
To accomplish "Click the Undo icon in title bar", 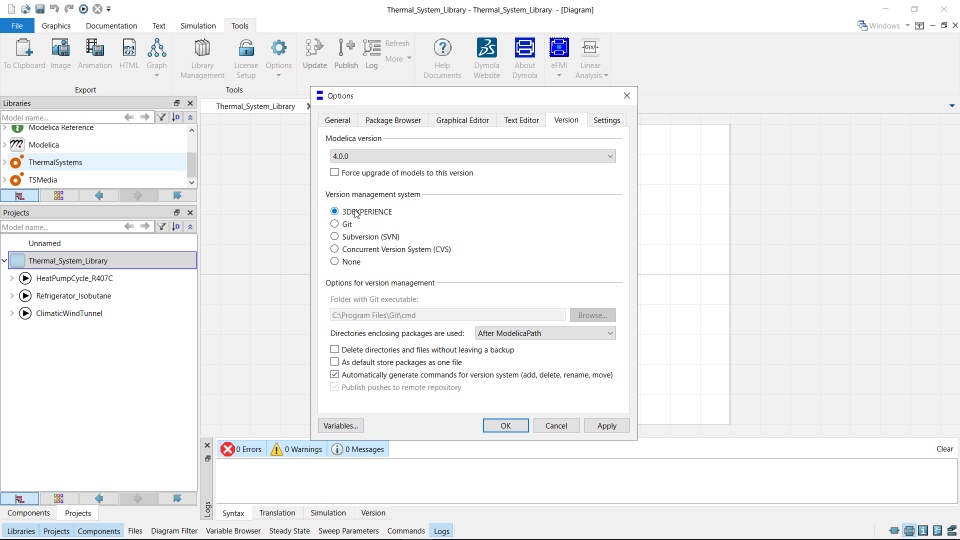I will pyautogui.click(x=54, y=9).
